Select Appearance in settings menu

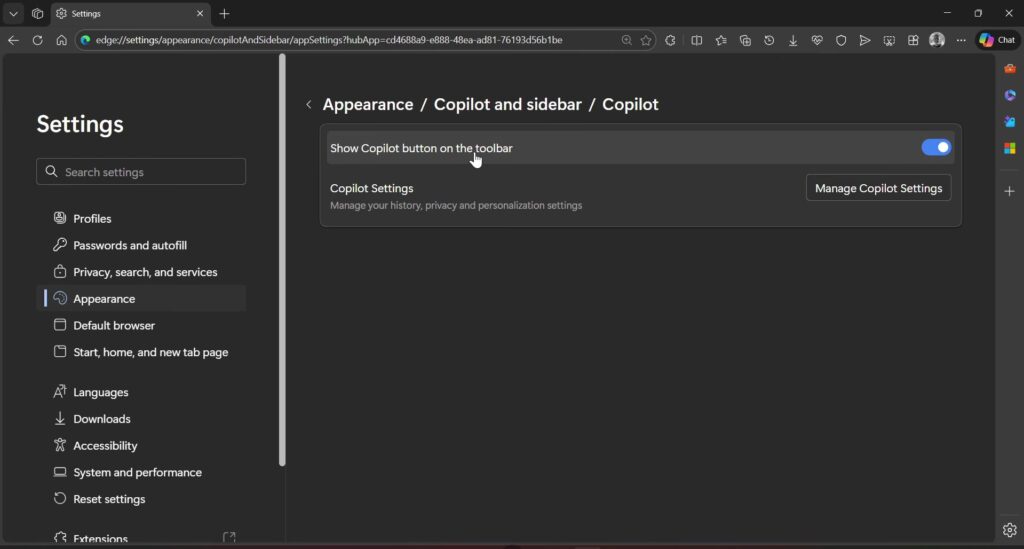142,299
